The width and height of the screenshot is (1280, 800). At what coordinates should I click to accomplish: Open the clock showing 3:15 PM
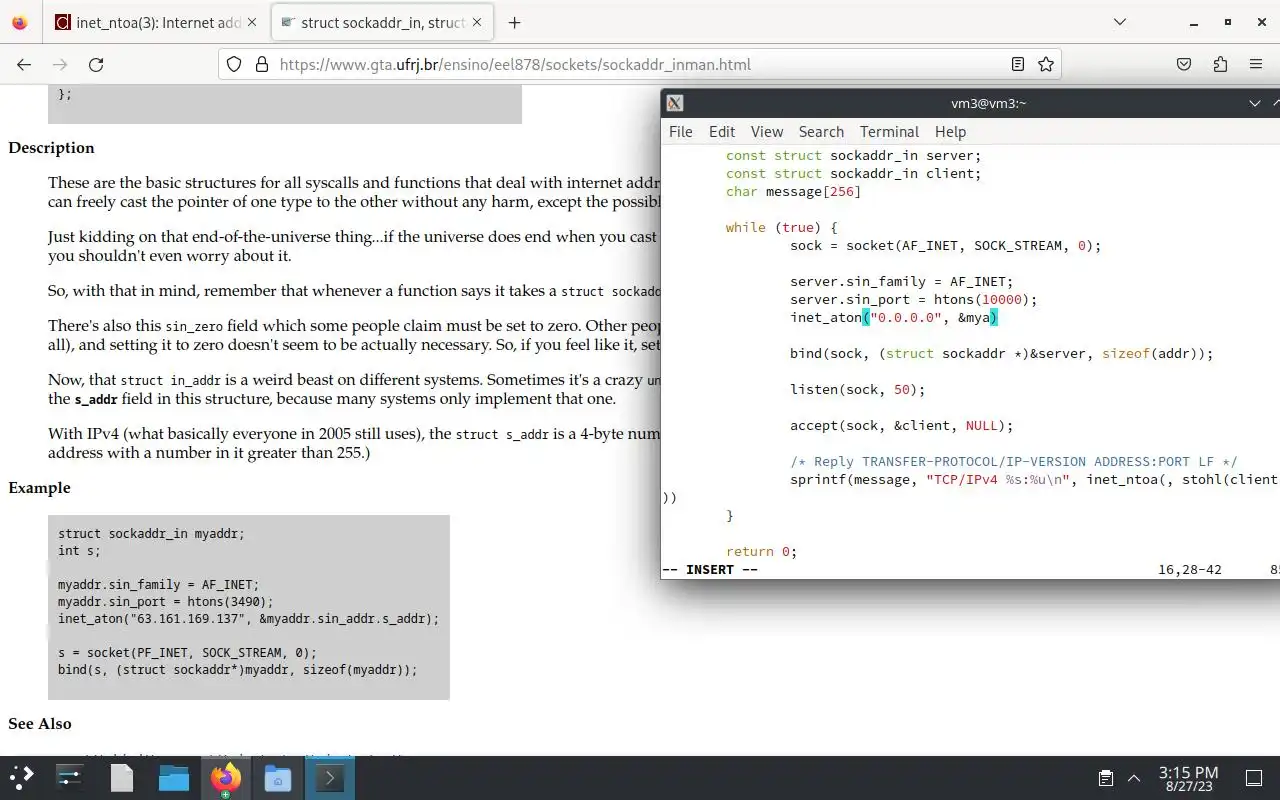1188,778
